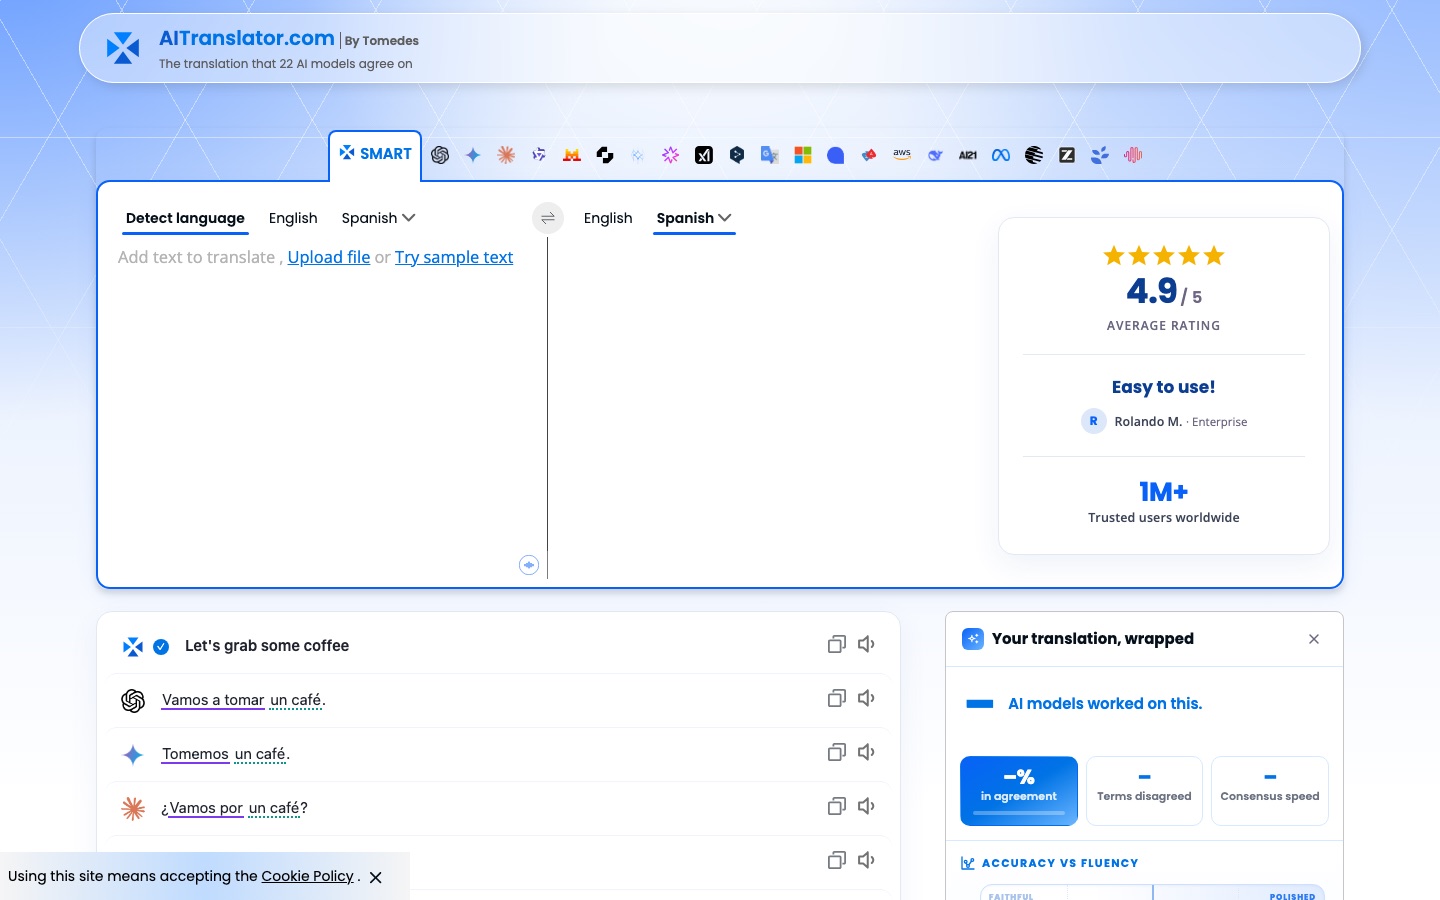This screenshot has height=900, width=1440.
Task: Click the "AVERAGE RATING" label
Action: (1164, 326)
